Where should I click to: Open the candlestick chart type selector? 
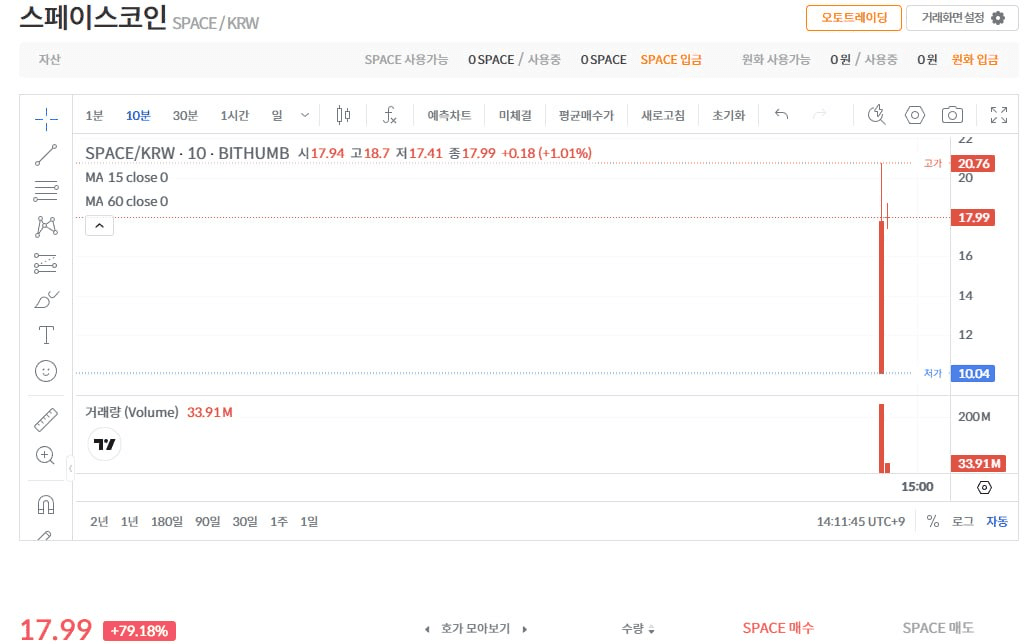343,115
